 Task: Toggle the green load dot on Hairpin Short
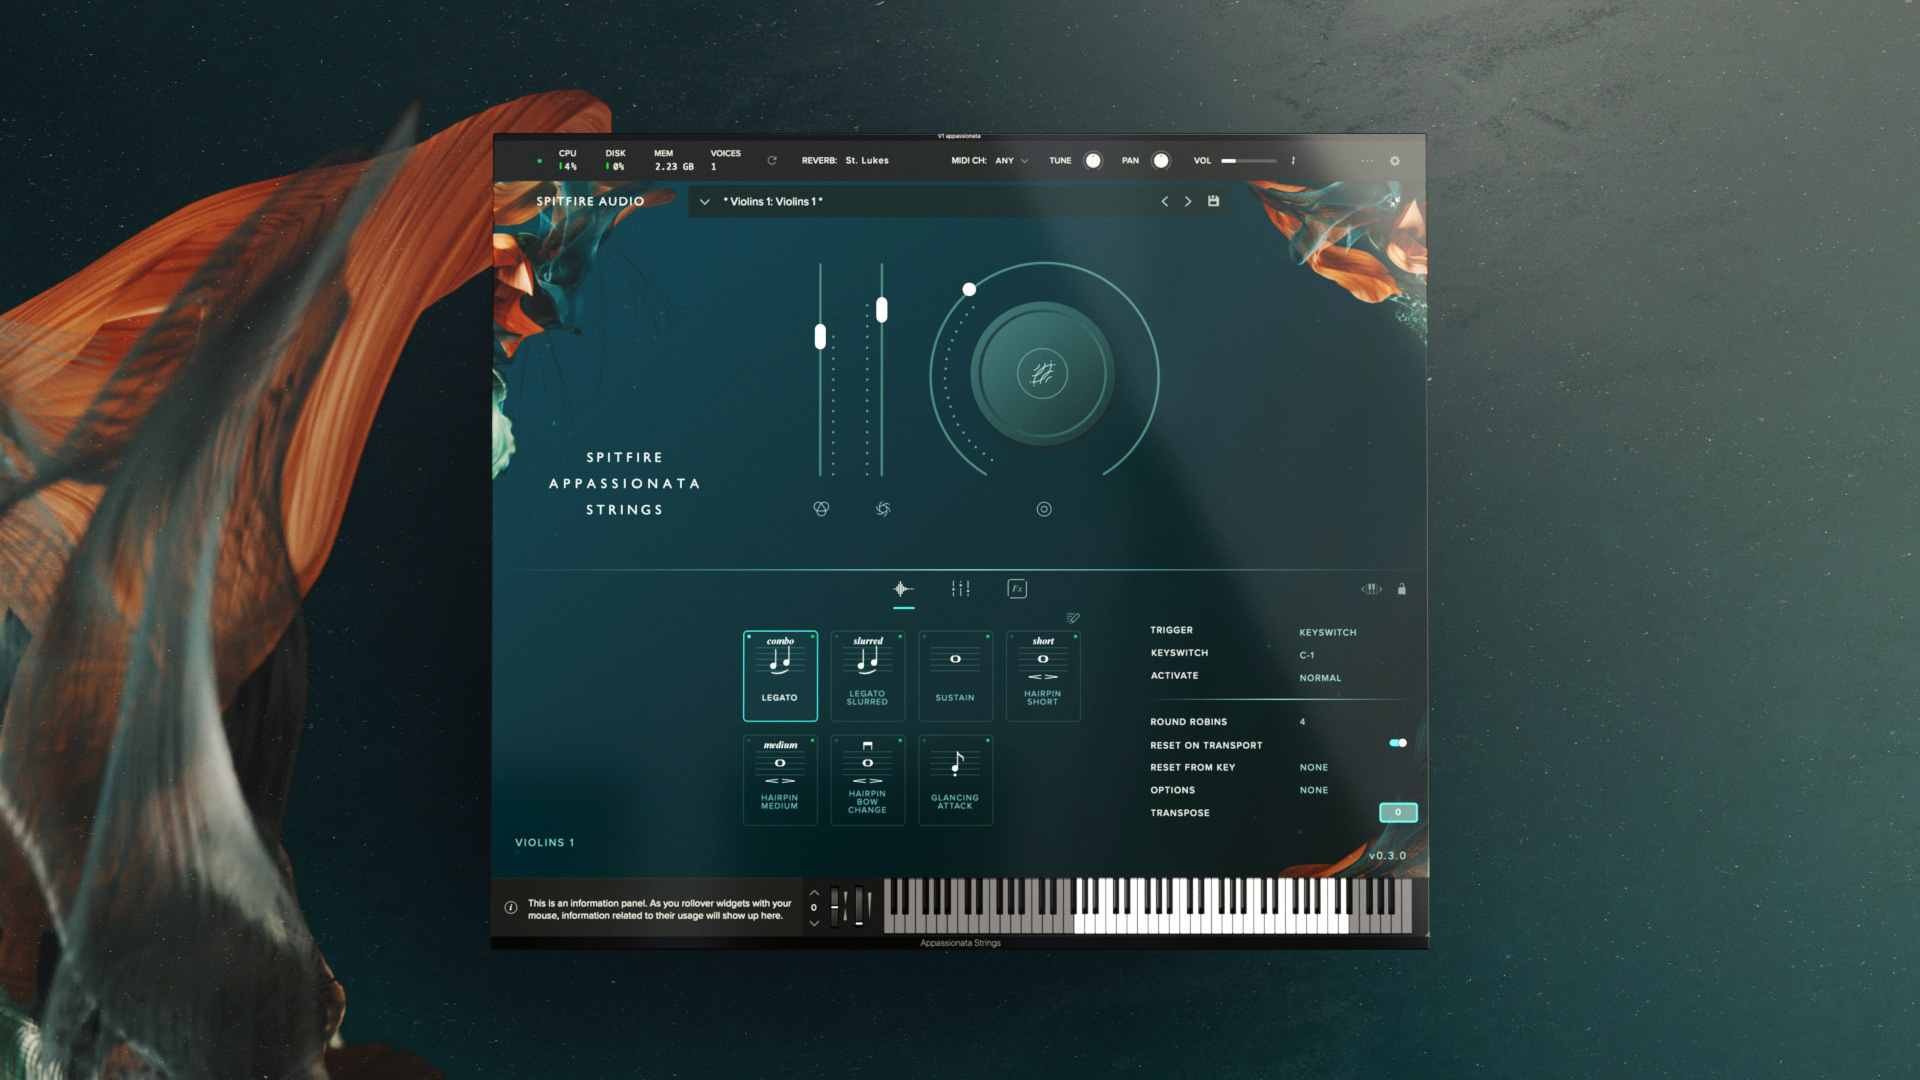point(1076,637)
